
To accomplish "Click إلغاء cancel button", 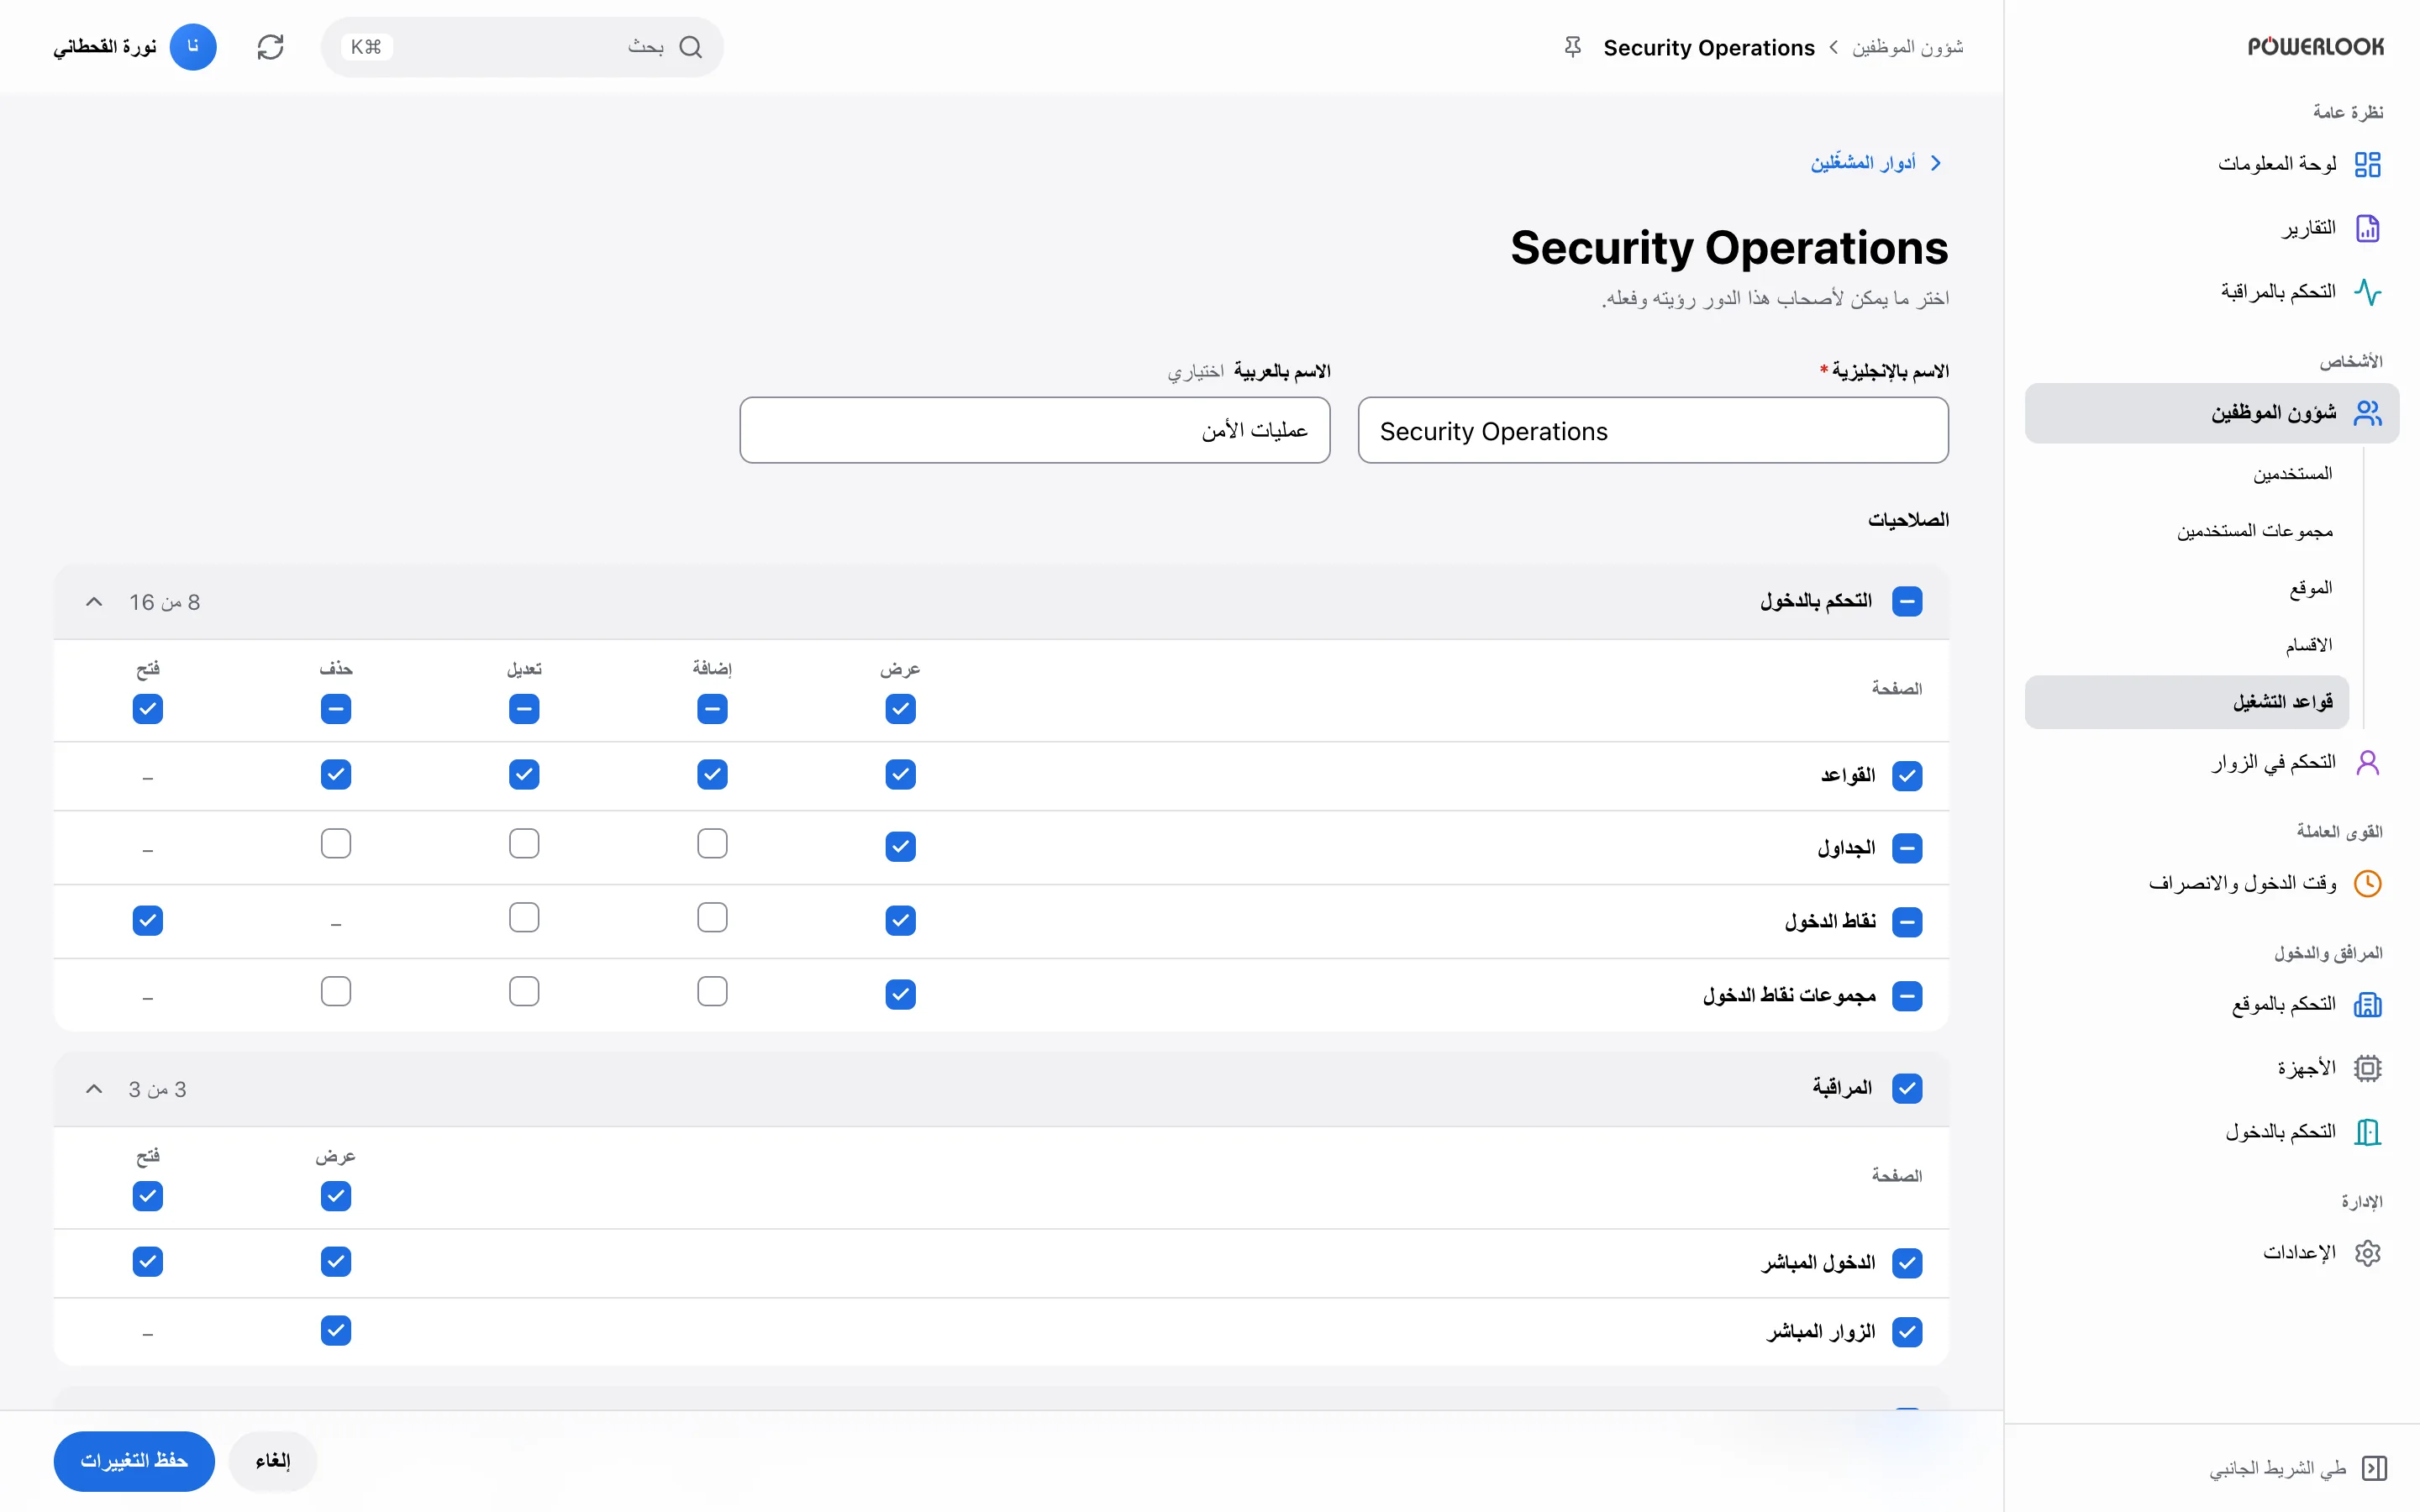I will point(272,1461).
